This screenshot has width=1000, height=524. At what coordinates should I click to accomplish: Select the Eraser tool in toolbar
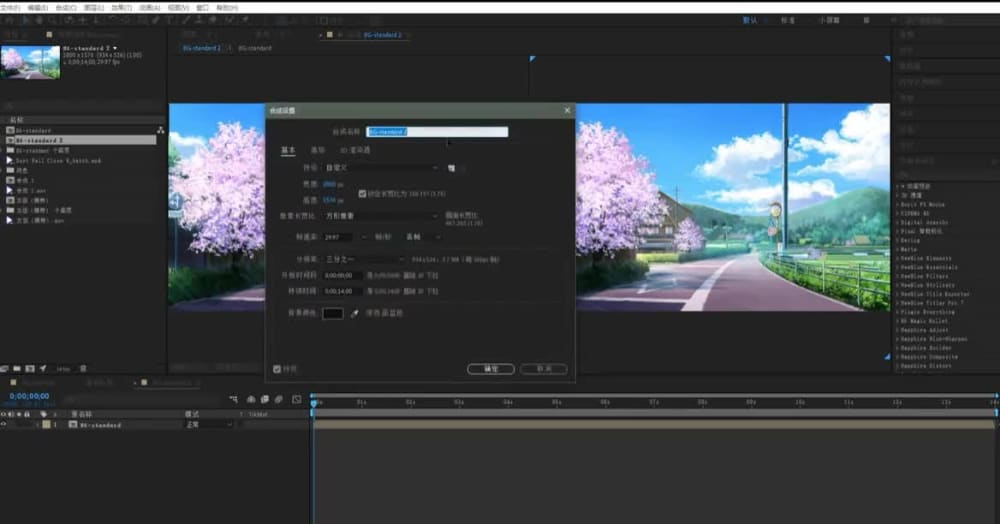pyautogui.click(x=213, y=20)
